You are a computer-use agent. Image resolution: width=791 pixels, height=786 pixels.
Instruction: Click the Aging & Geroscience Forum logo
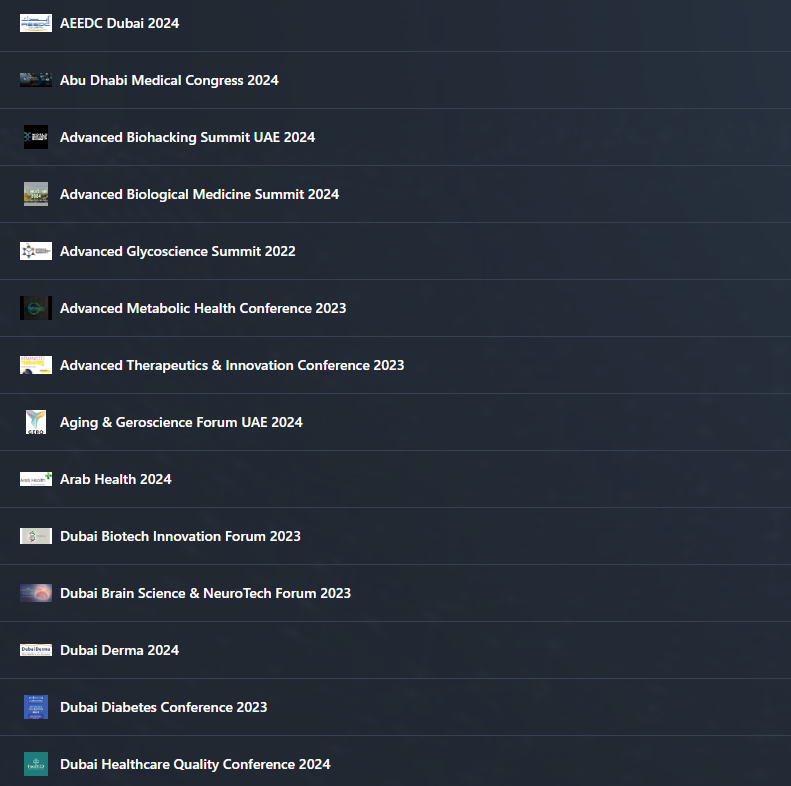click(36, 422)
